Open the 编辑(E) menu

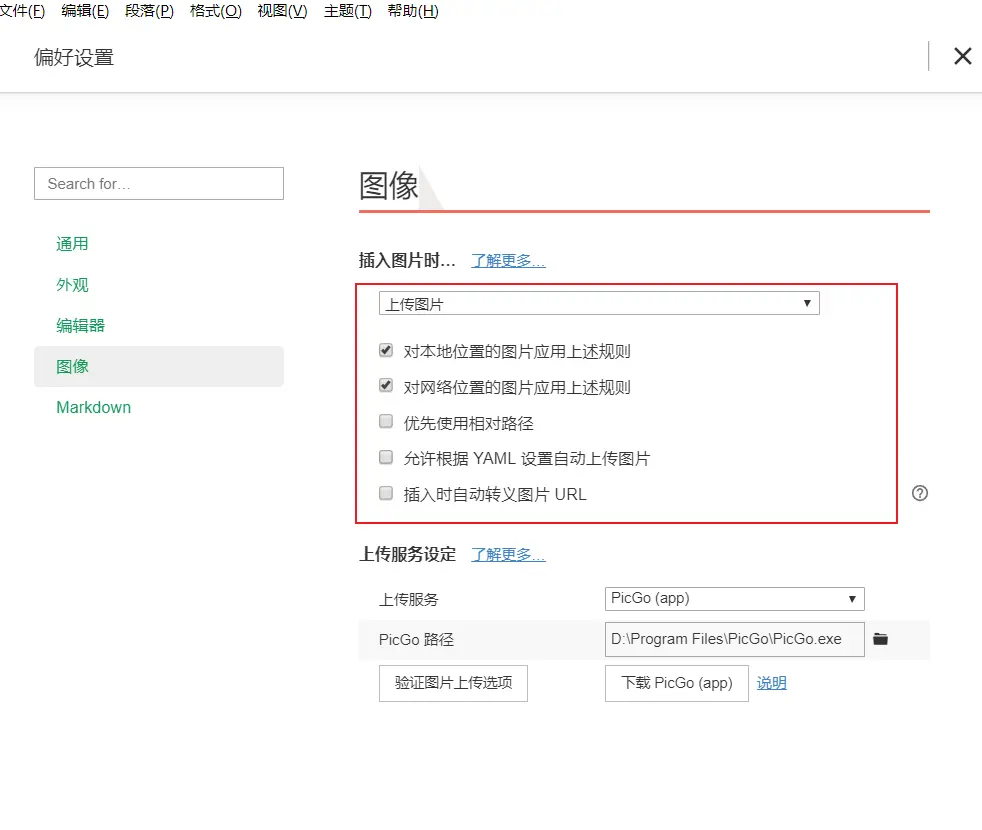[x=85, y=11]
